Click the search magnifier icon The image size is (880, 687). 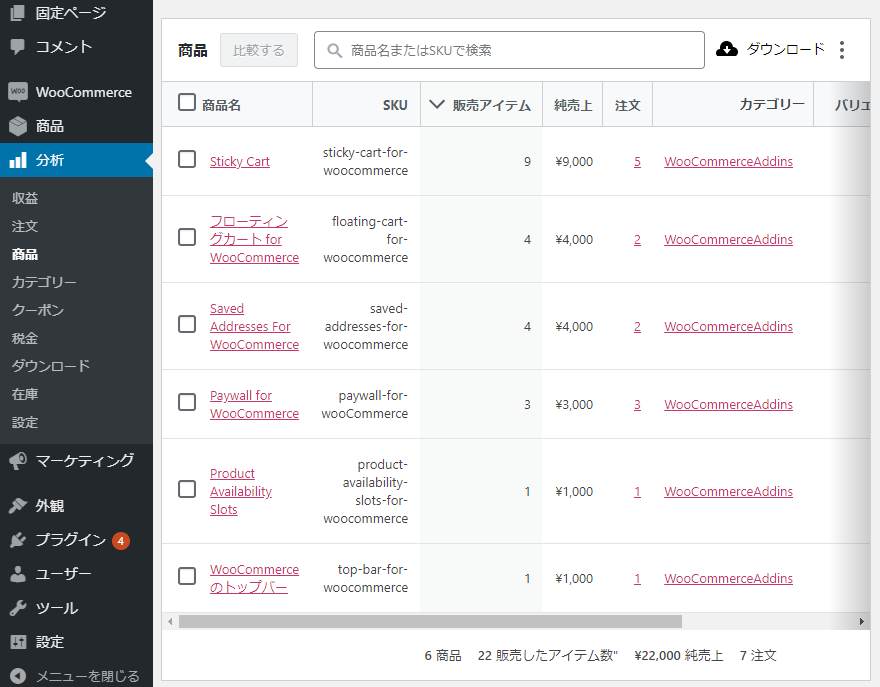click(x=334, y=51)
